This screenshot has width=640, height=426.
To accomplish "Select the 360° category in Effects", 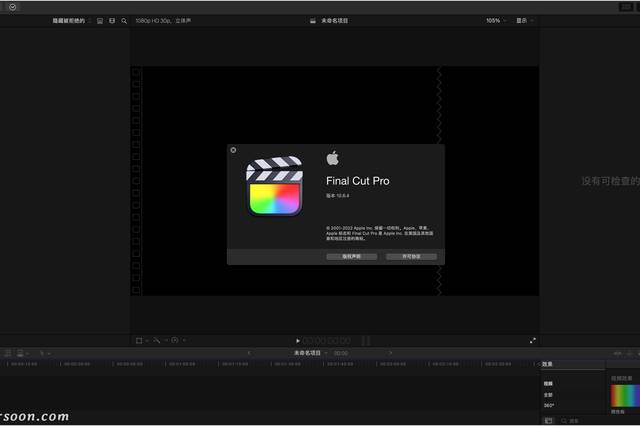I will point(549,406).
